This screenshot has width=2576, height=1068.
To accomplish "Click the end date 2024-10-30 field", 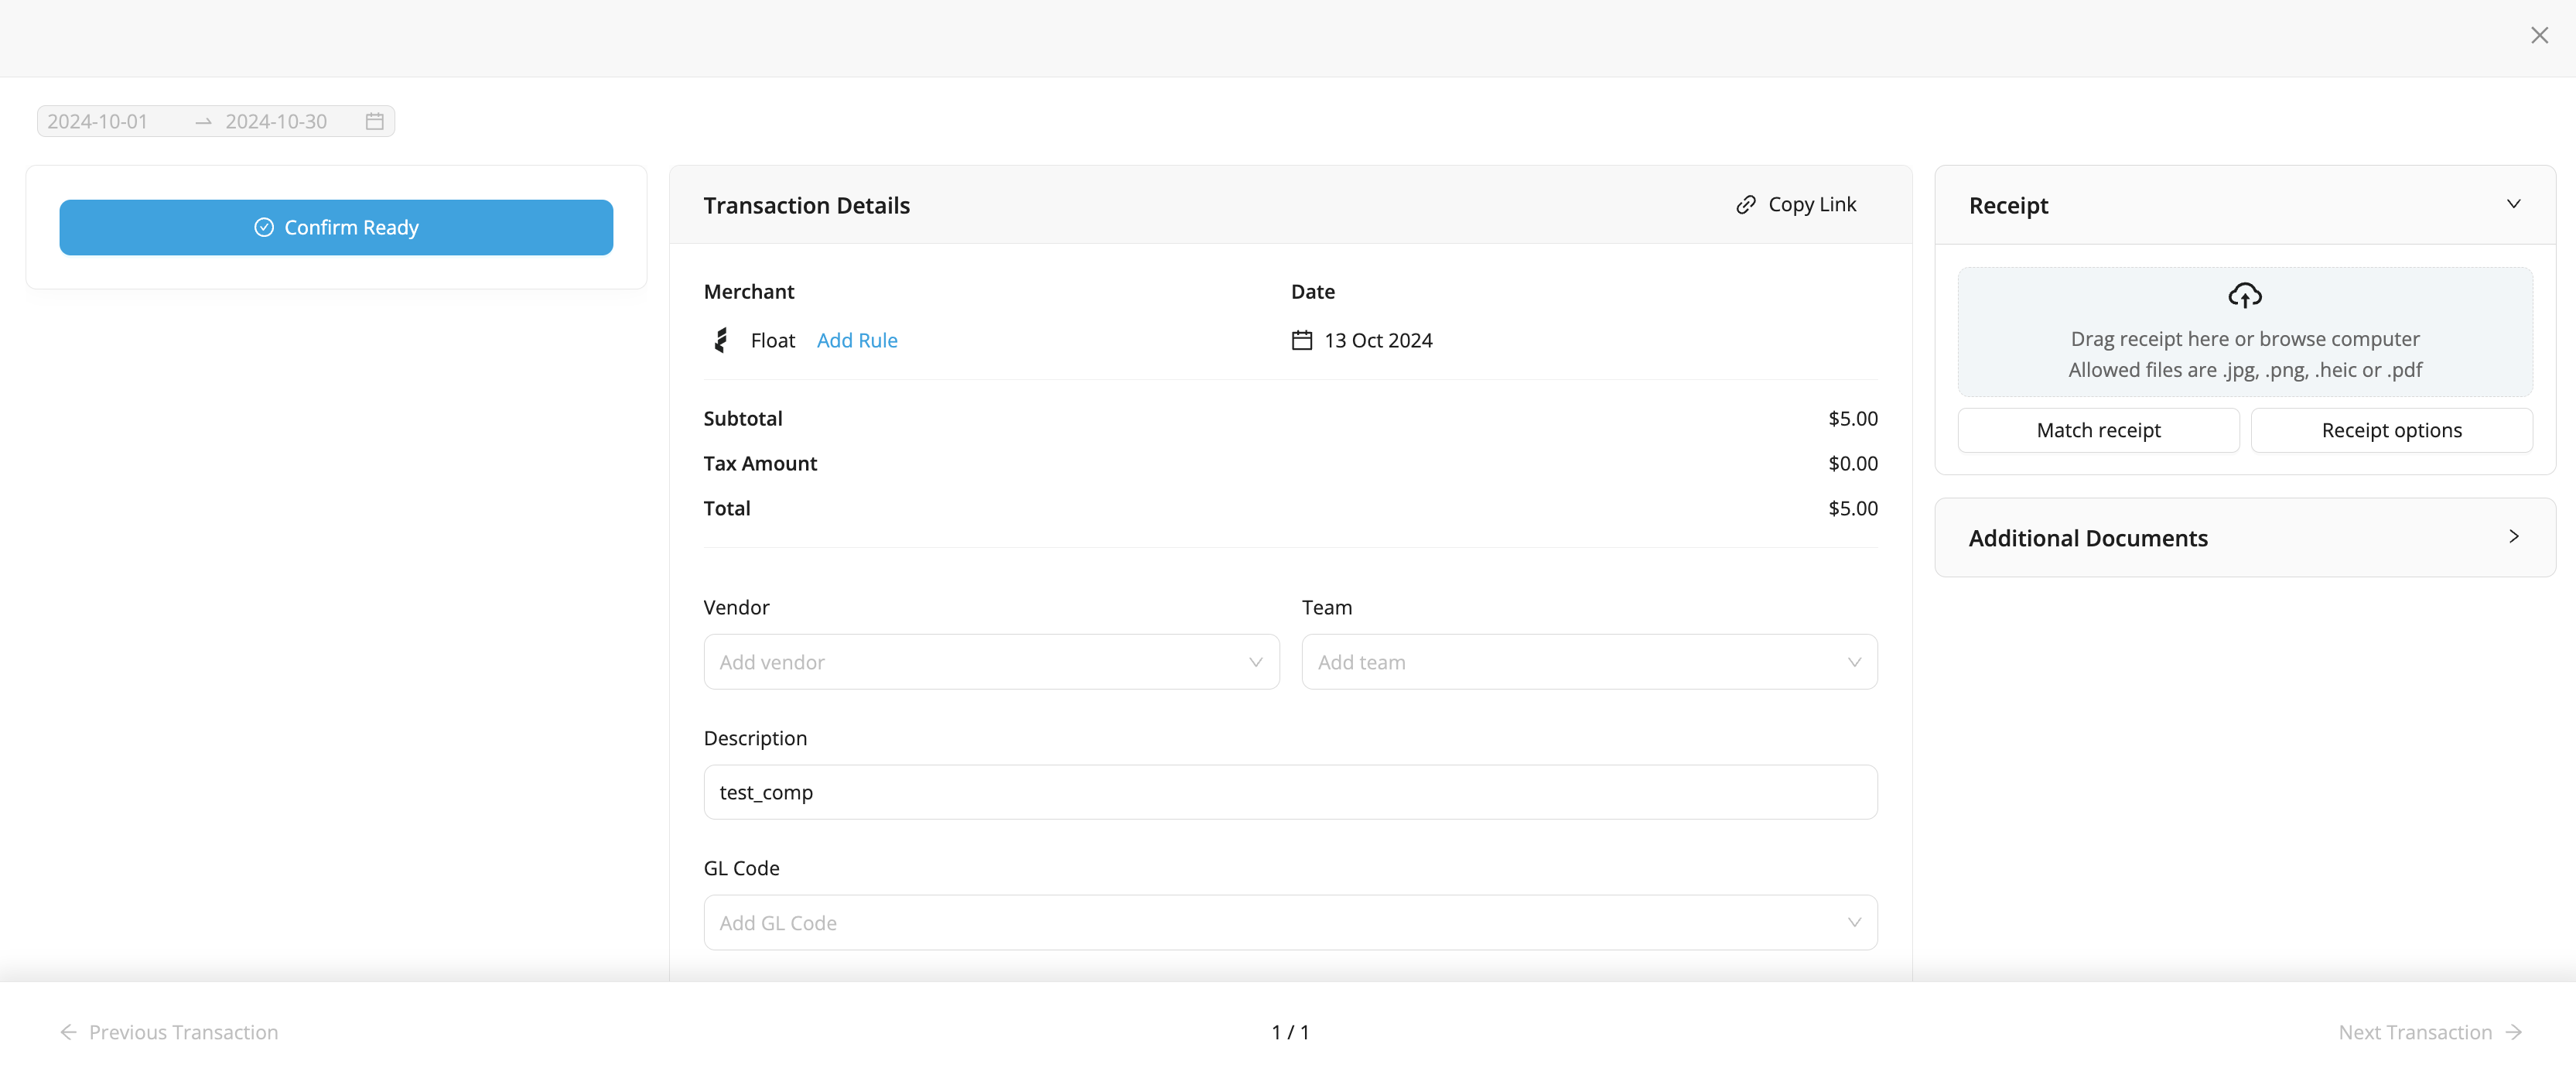I will click(276, 121).
